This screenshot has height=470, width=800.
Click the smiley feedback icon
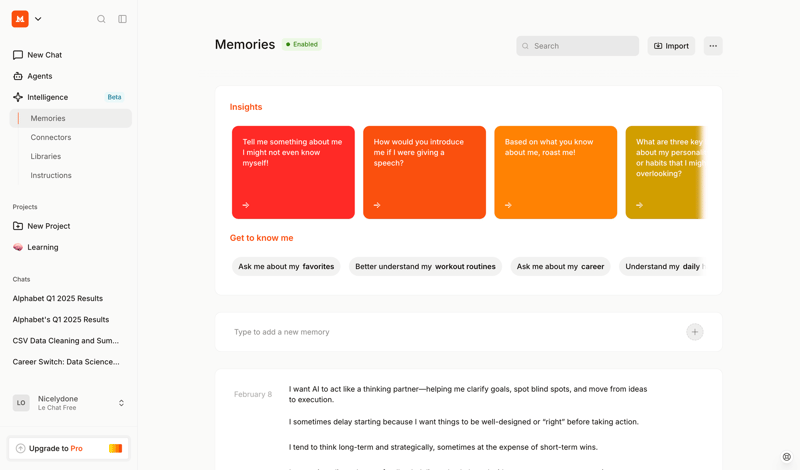coord(786,457)
